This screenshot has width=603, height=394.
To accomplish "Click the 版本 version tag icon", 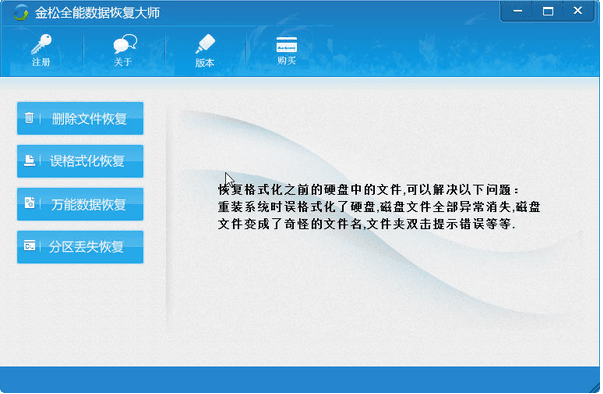I will [x=205, y=44].
